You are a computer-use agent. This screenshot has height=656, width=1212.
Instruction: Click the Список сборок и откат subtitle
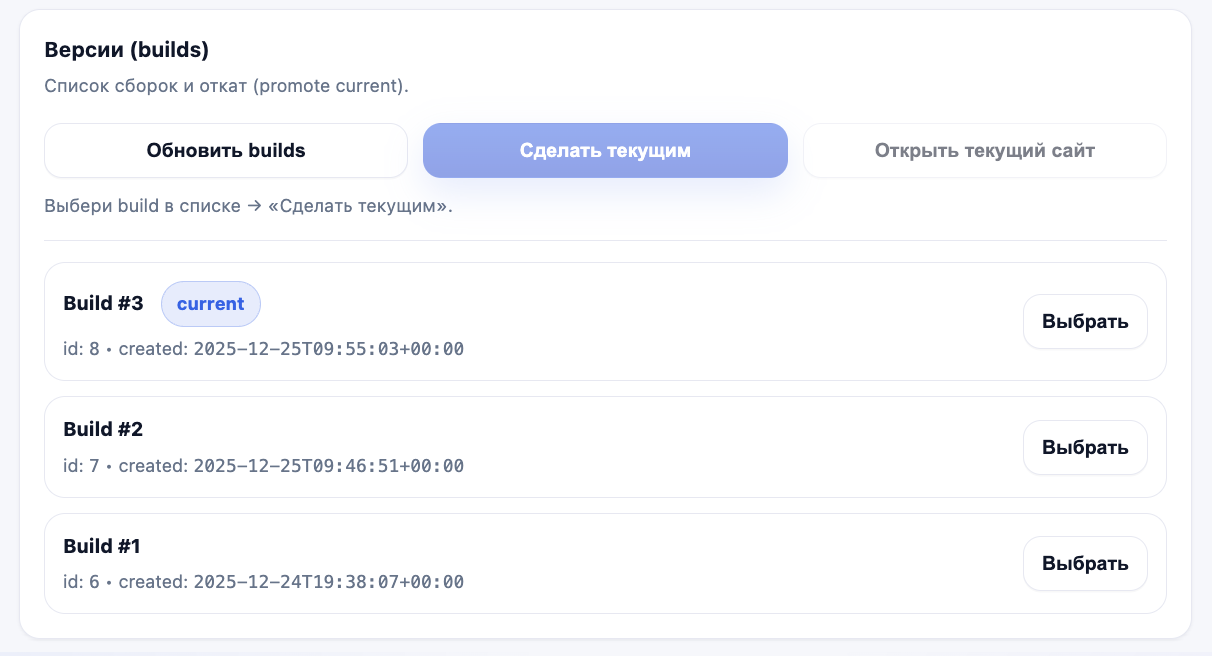226,86
